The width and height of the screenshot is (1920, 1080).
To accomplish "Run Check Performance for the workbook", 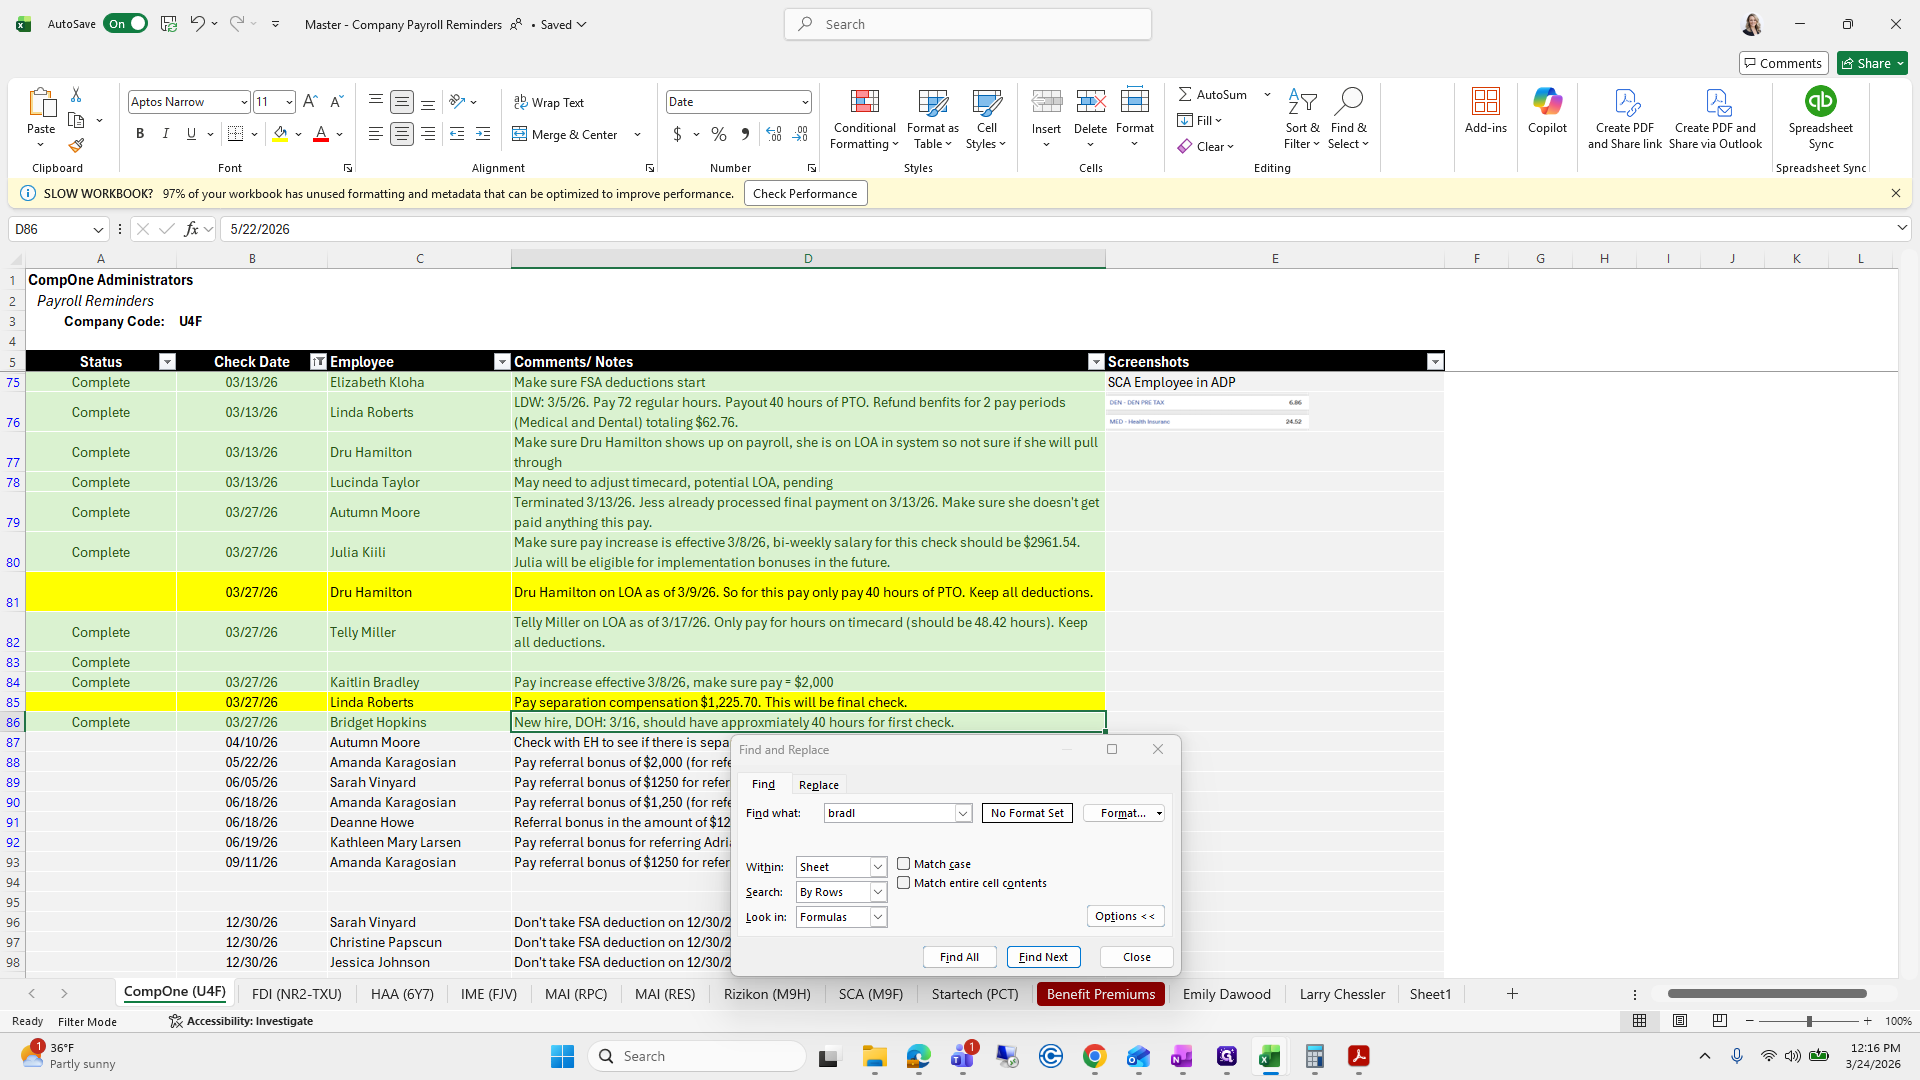I will point(805,192).
